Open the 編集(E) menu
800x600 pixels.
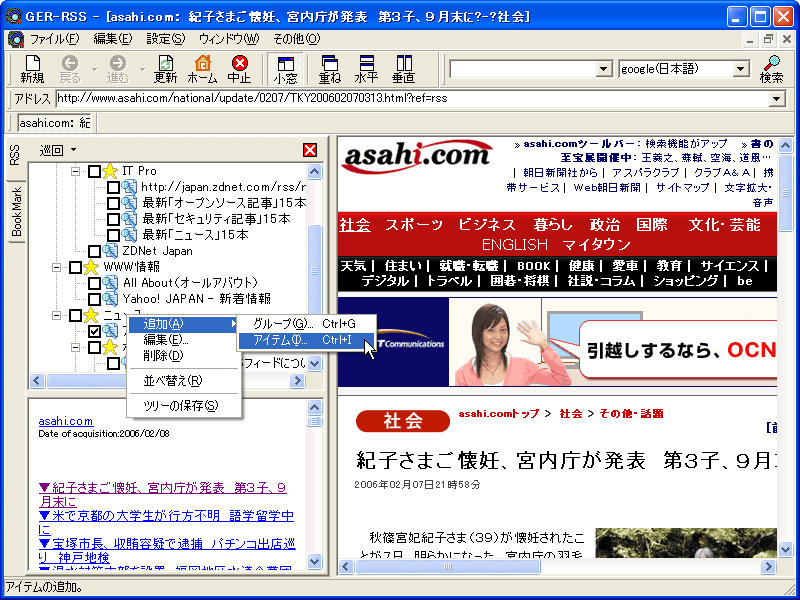pos(112,39)
